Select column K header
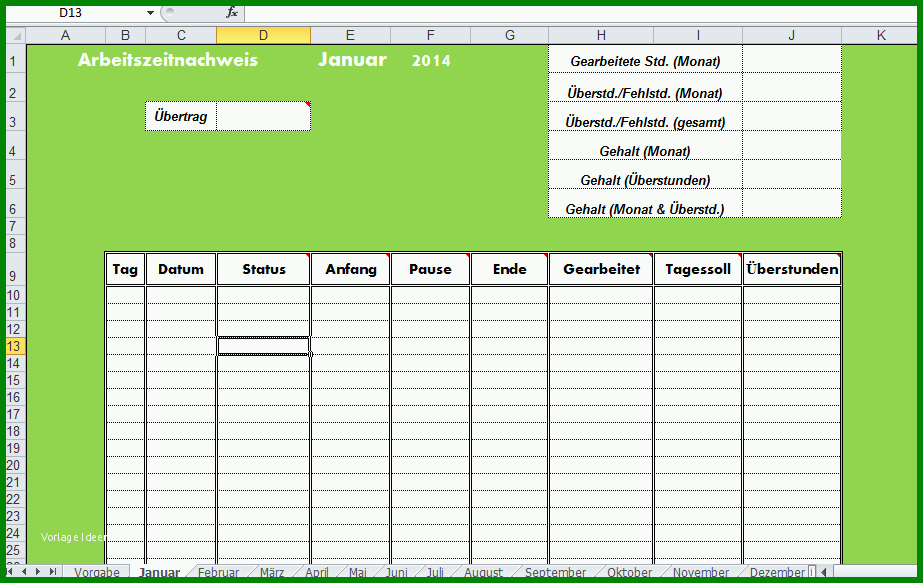 (x=881, y=35)
